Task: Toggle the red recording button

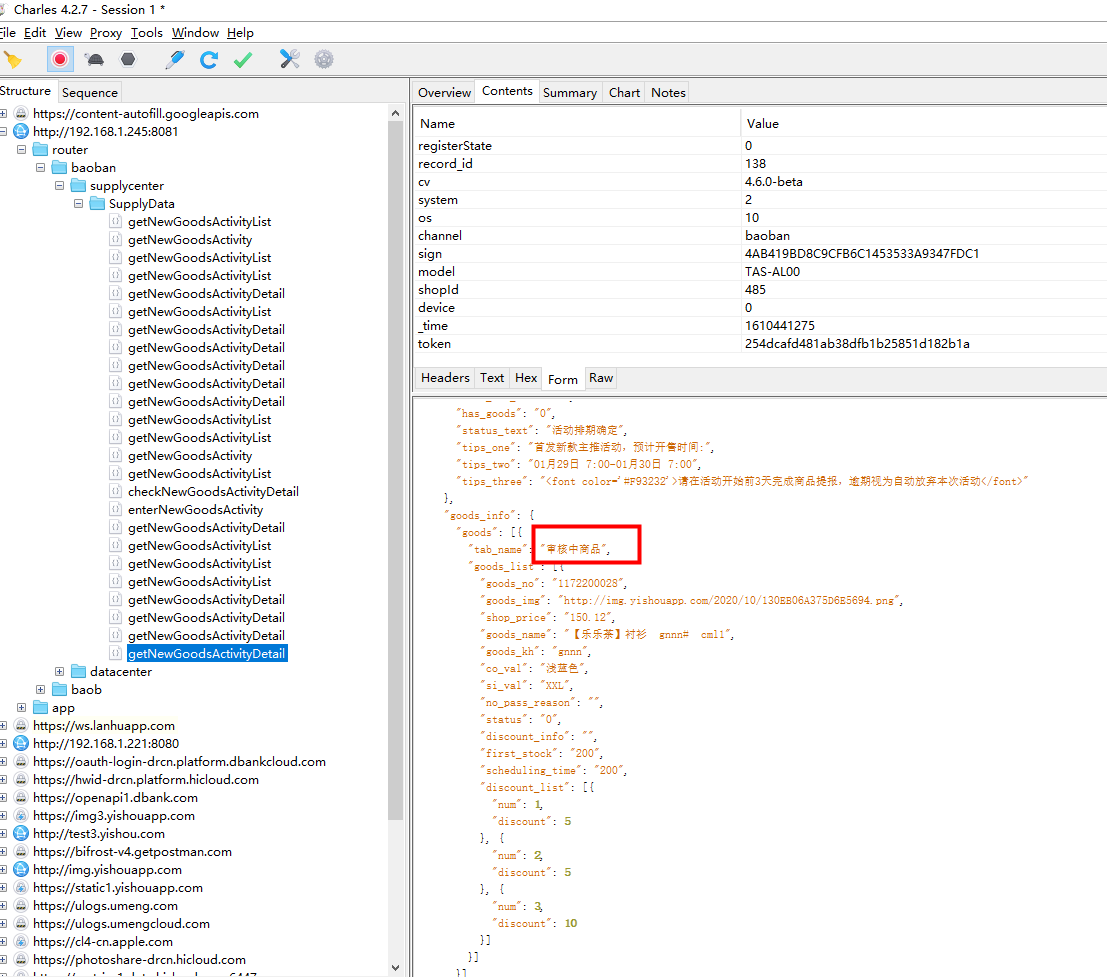Action: pos(60,59)
